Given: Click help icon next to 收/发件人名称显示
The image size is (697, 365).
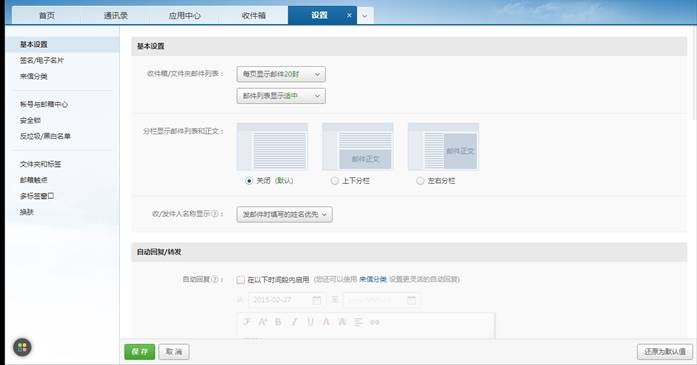Looking at the screenshot, I should [x=215, y=214].
